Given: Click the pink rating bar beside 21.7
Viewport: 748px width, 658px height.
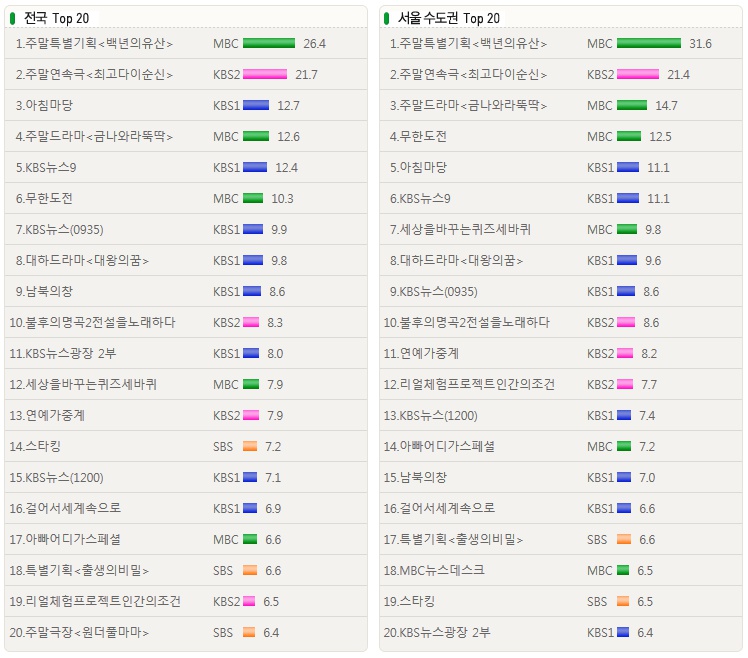Looking at the screenshot, I should click(x=265, y=74).
